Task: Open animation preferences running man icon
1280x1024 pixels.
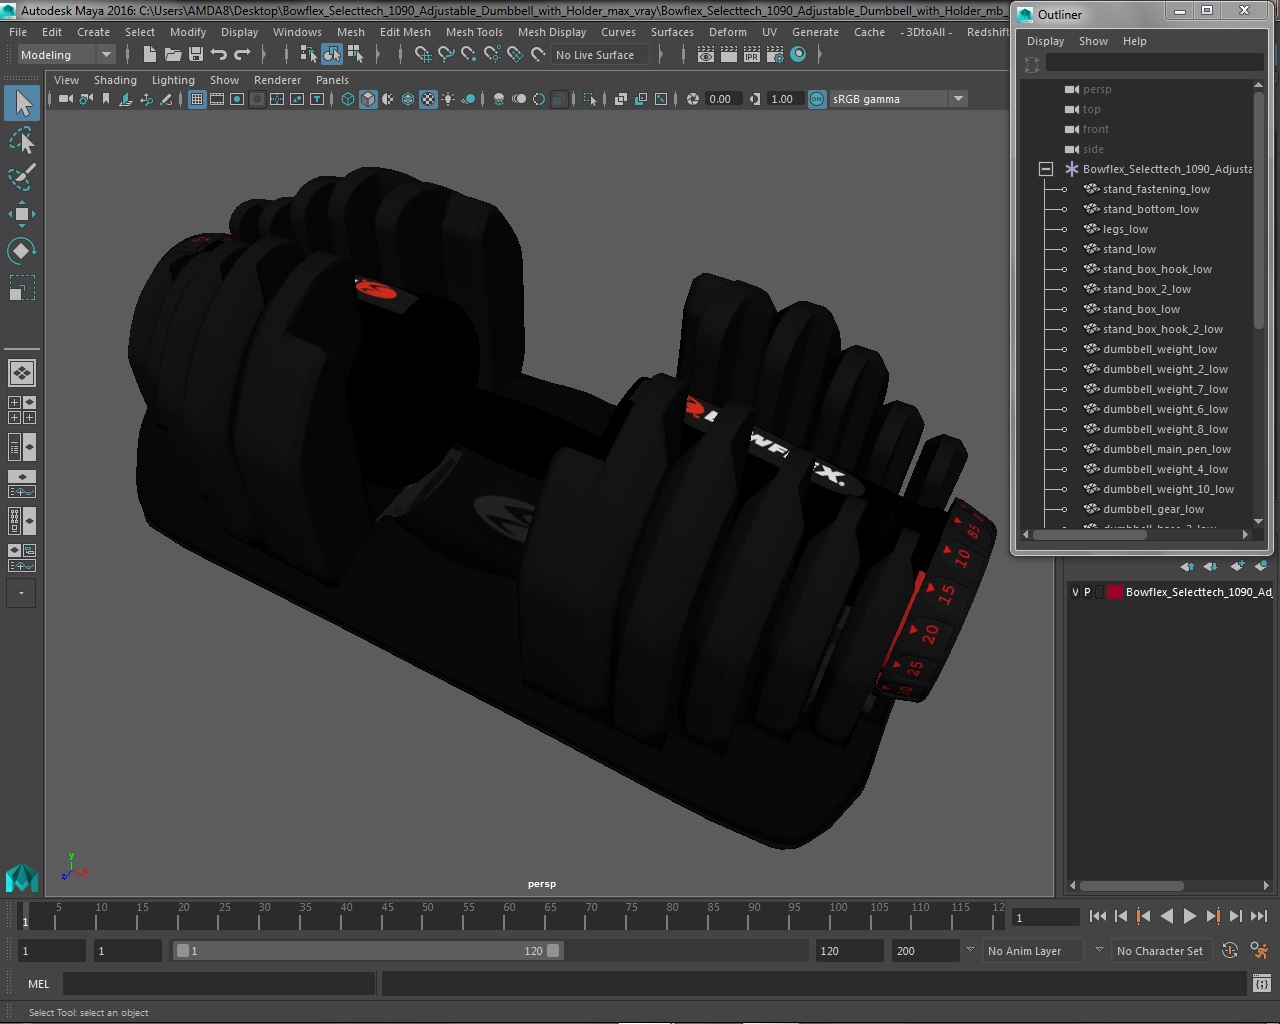Action: pos(1259,951)
